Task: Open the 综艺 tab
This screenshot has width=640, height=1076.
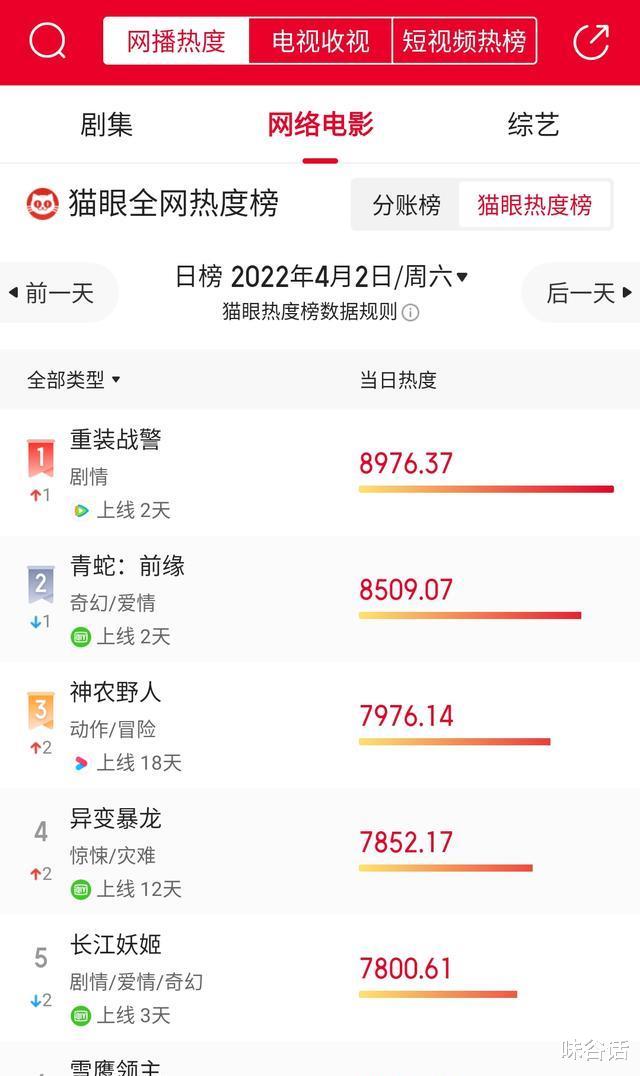Action: pos(533,125)
